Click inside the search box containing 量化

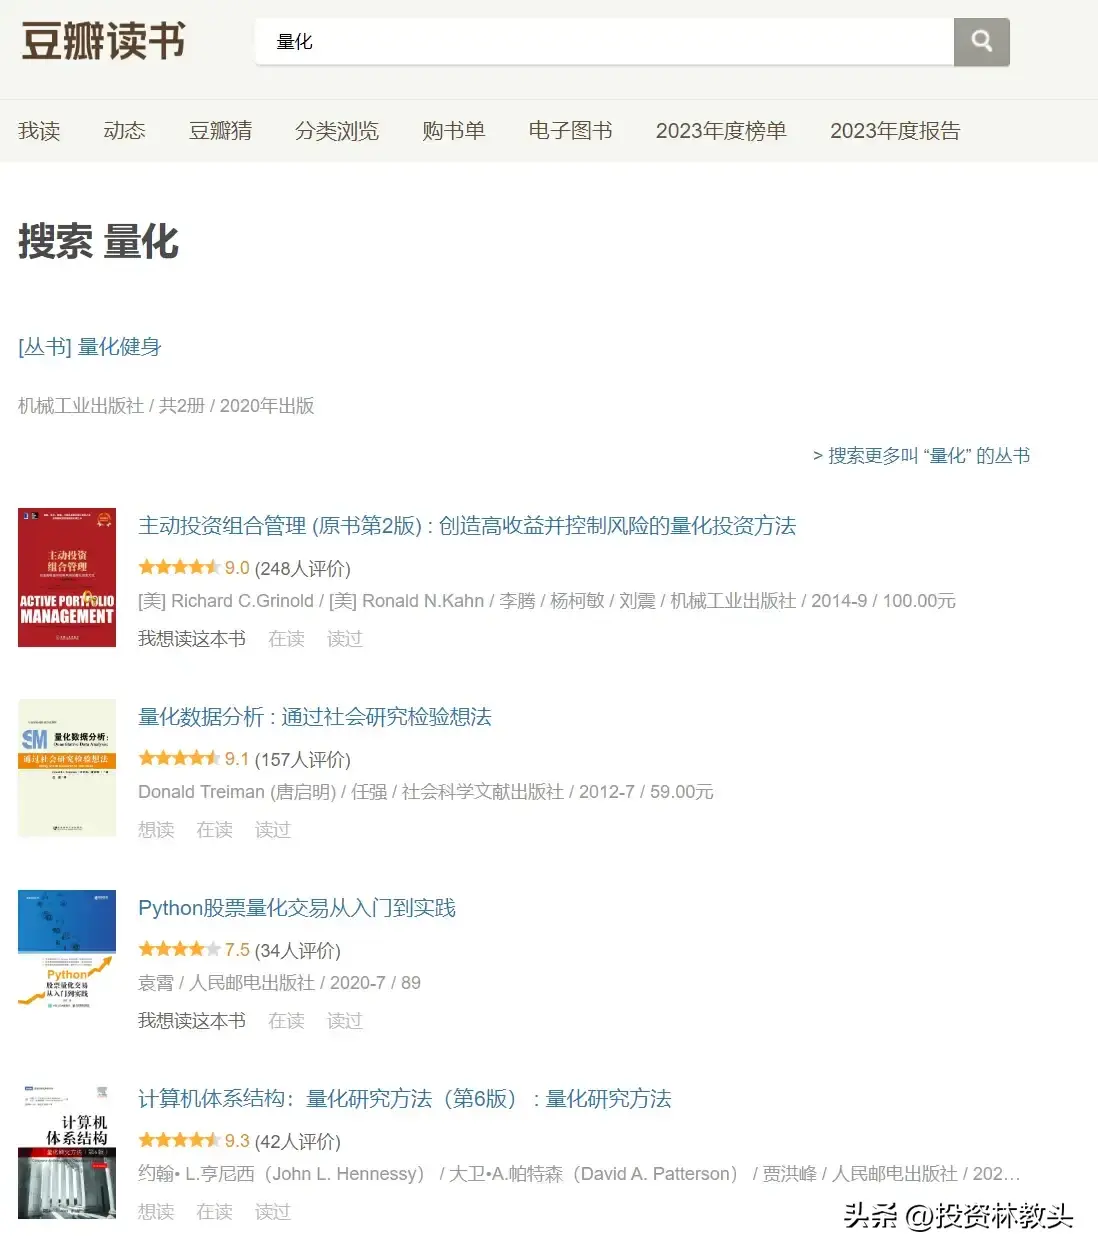click(x=600, y=41)
